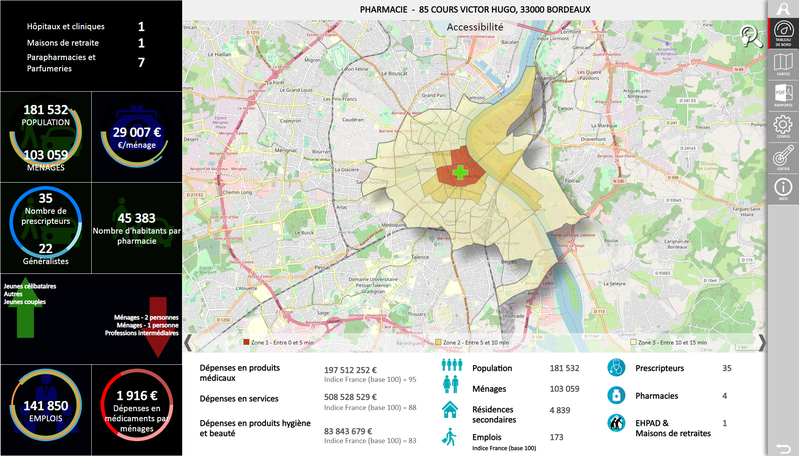Go to next map with right chevron
The image size is (799, 456).
tap(762, 343)
